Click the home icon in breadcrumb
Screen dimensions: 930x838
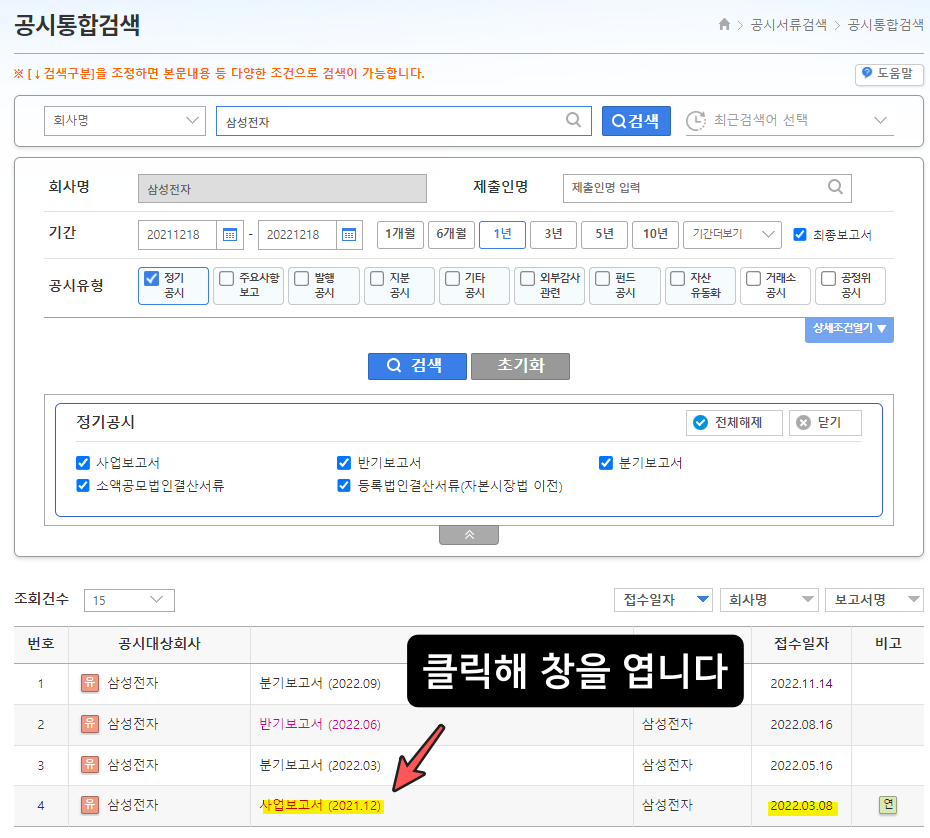724,24
